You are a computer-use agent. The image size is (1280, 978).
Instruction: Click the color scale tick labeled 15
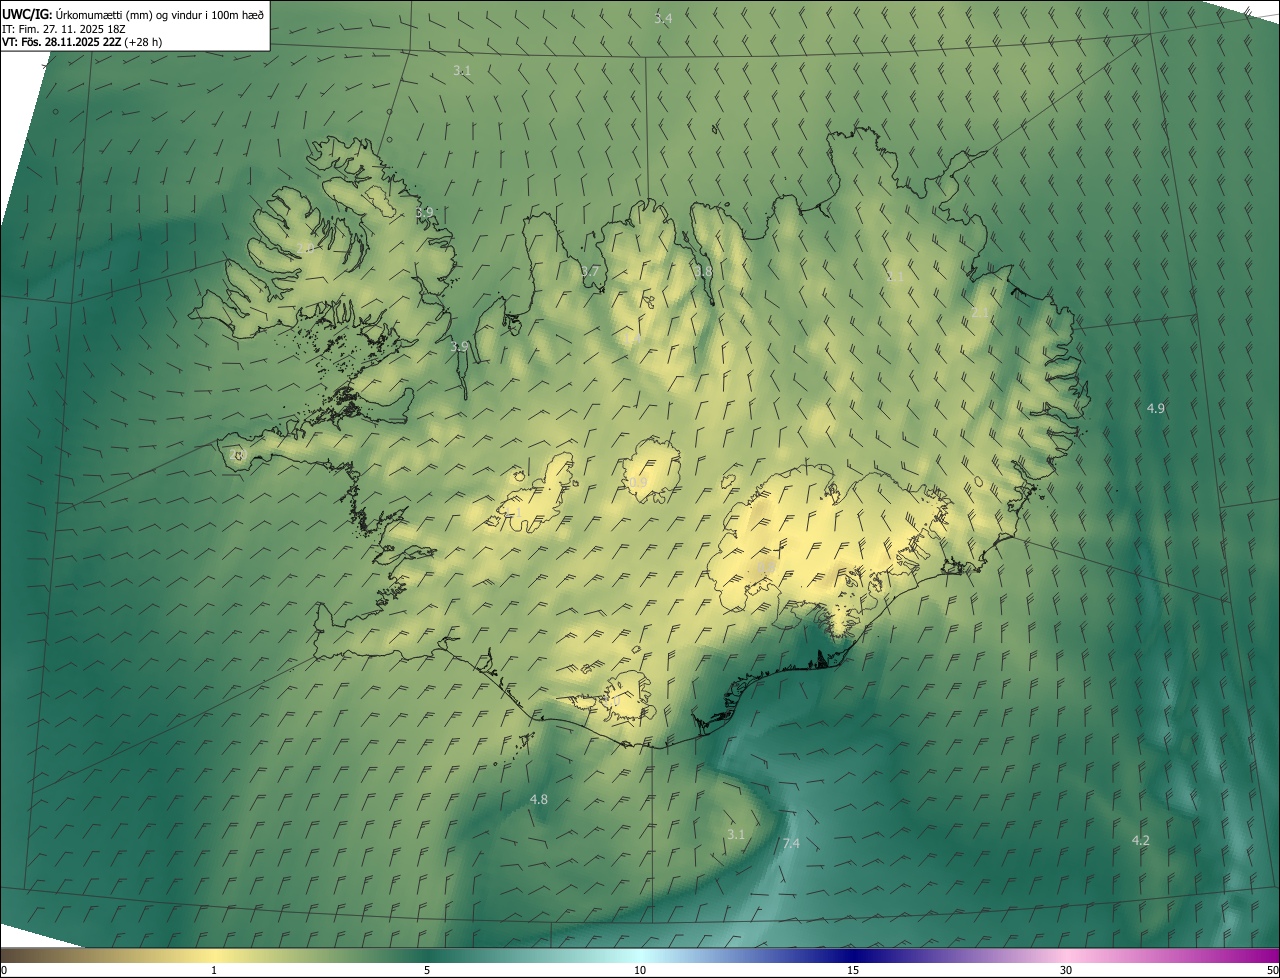pyautogui.click(x=853, y=970)
